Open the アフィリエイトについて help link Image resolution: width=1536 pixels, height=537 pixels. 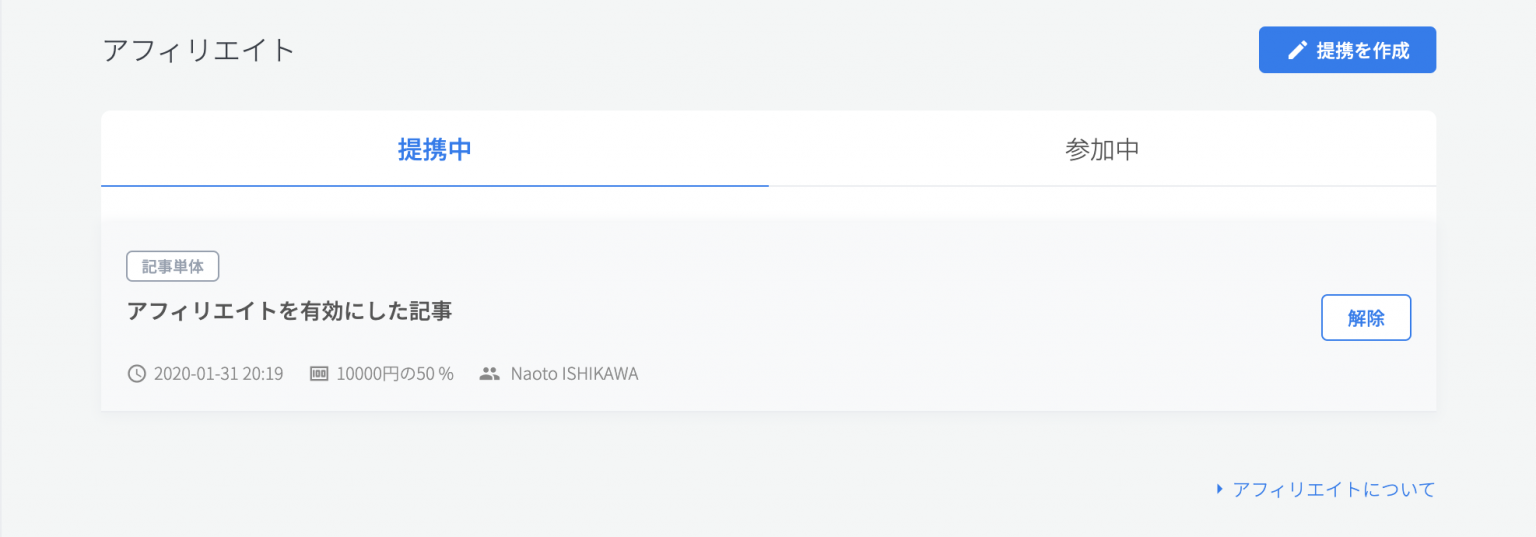pos(1334,490)
